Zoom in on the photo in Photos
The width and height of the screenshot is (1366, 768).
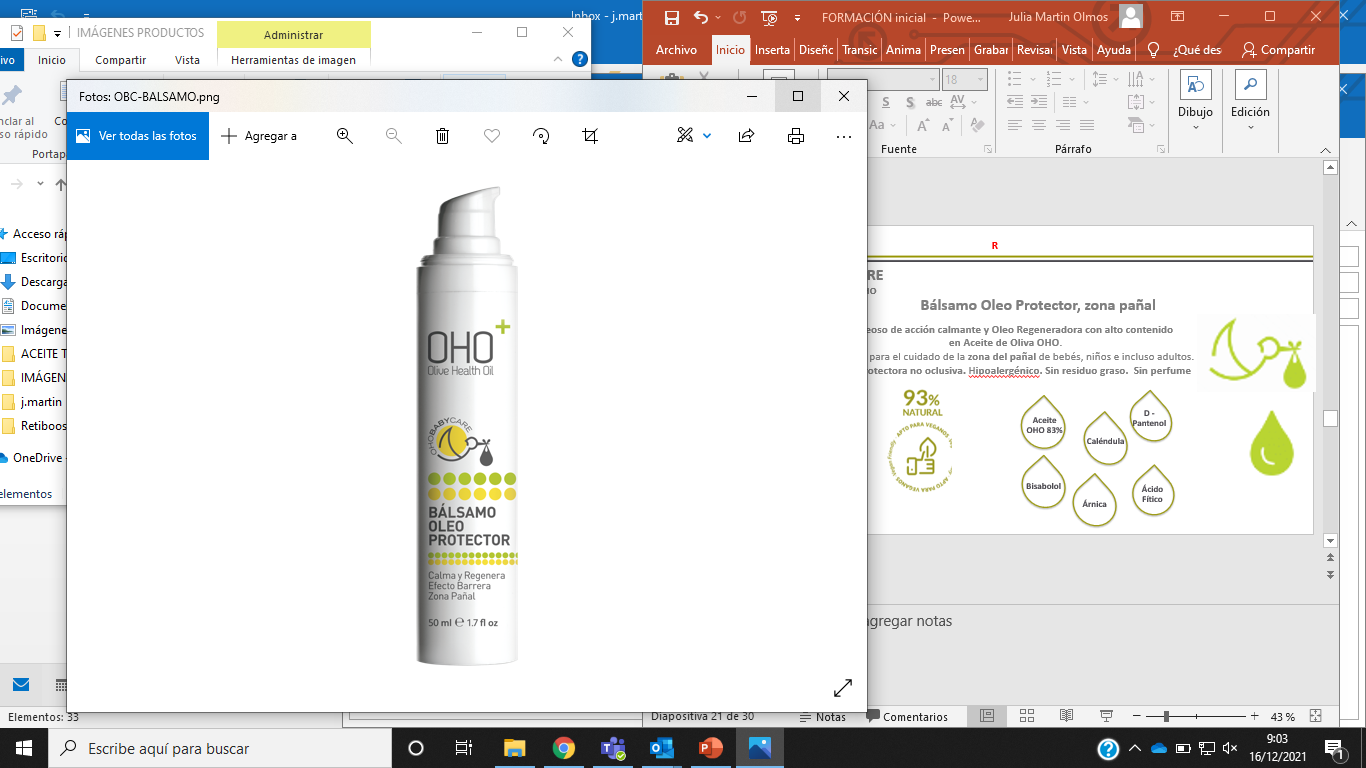pos(345,136)
